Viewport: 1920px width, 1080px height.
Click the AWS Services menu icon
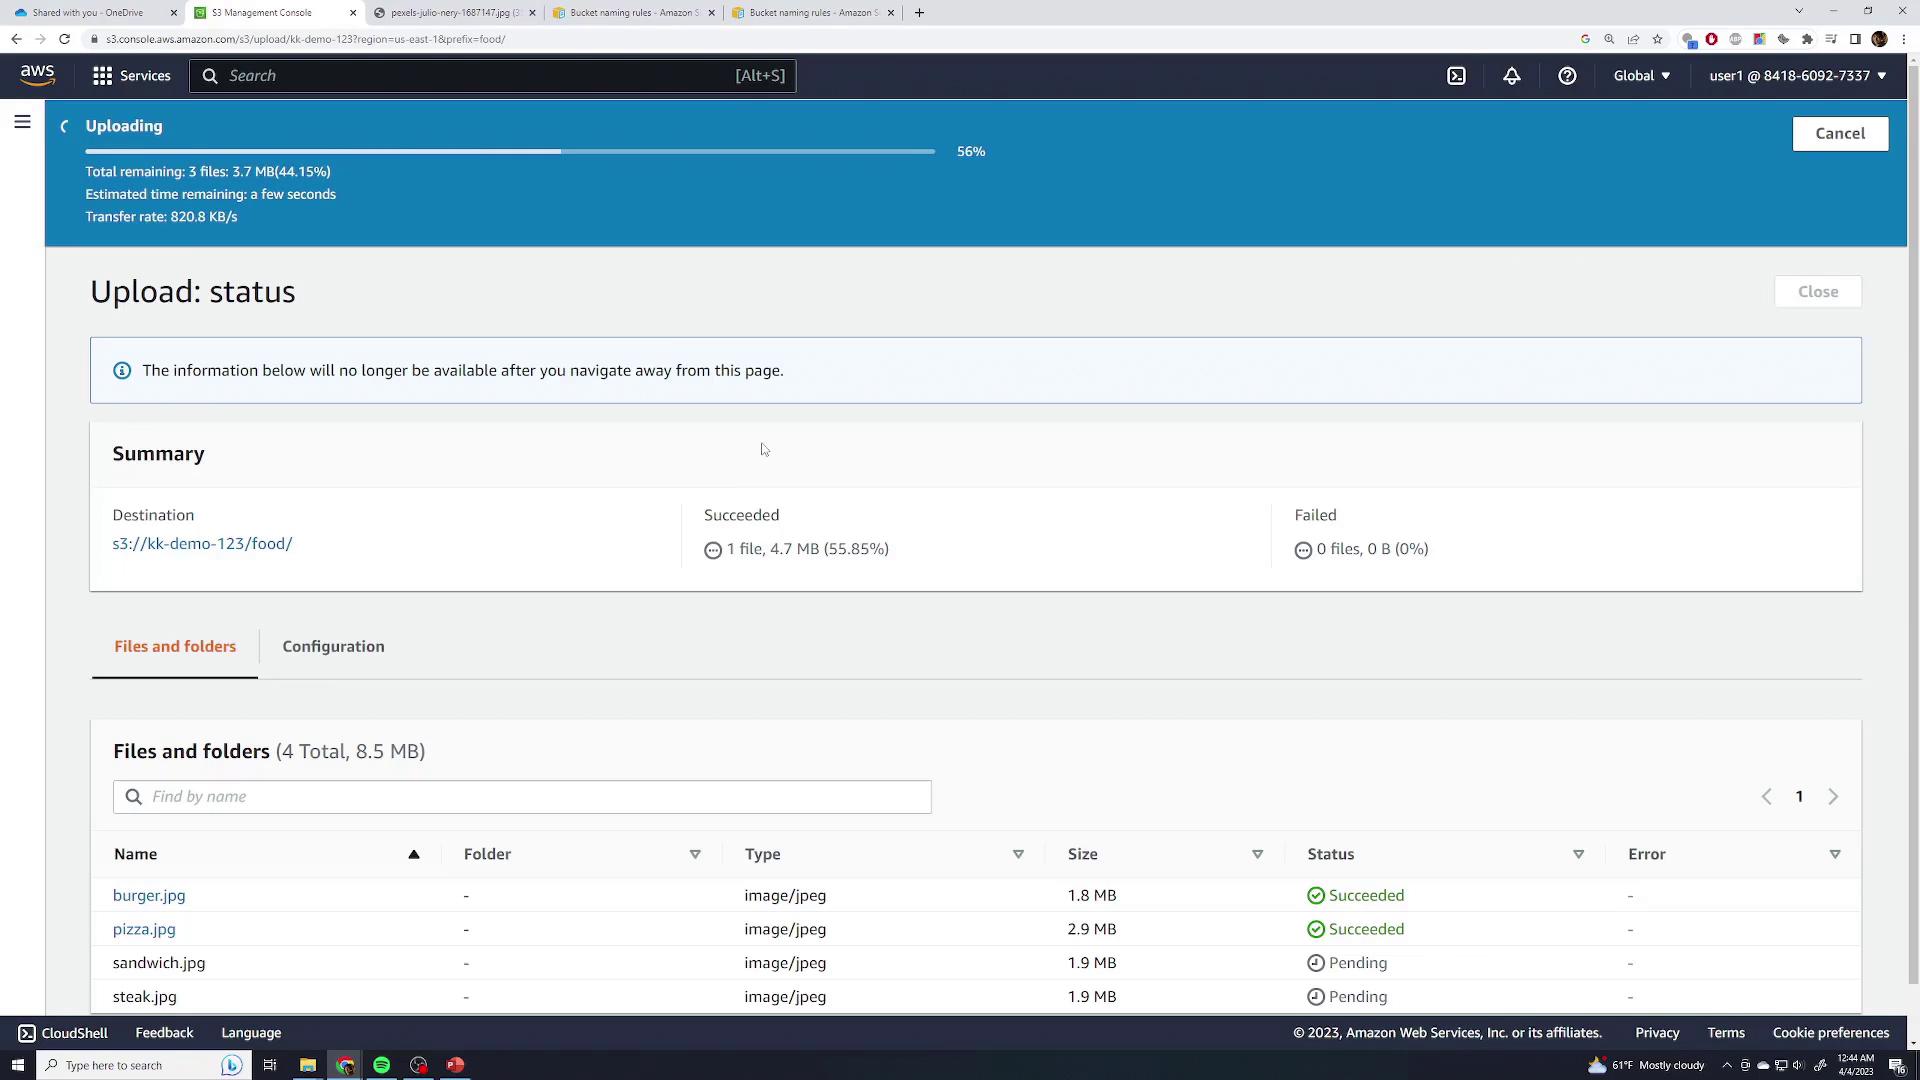tap(103, 75)
